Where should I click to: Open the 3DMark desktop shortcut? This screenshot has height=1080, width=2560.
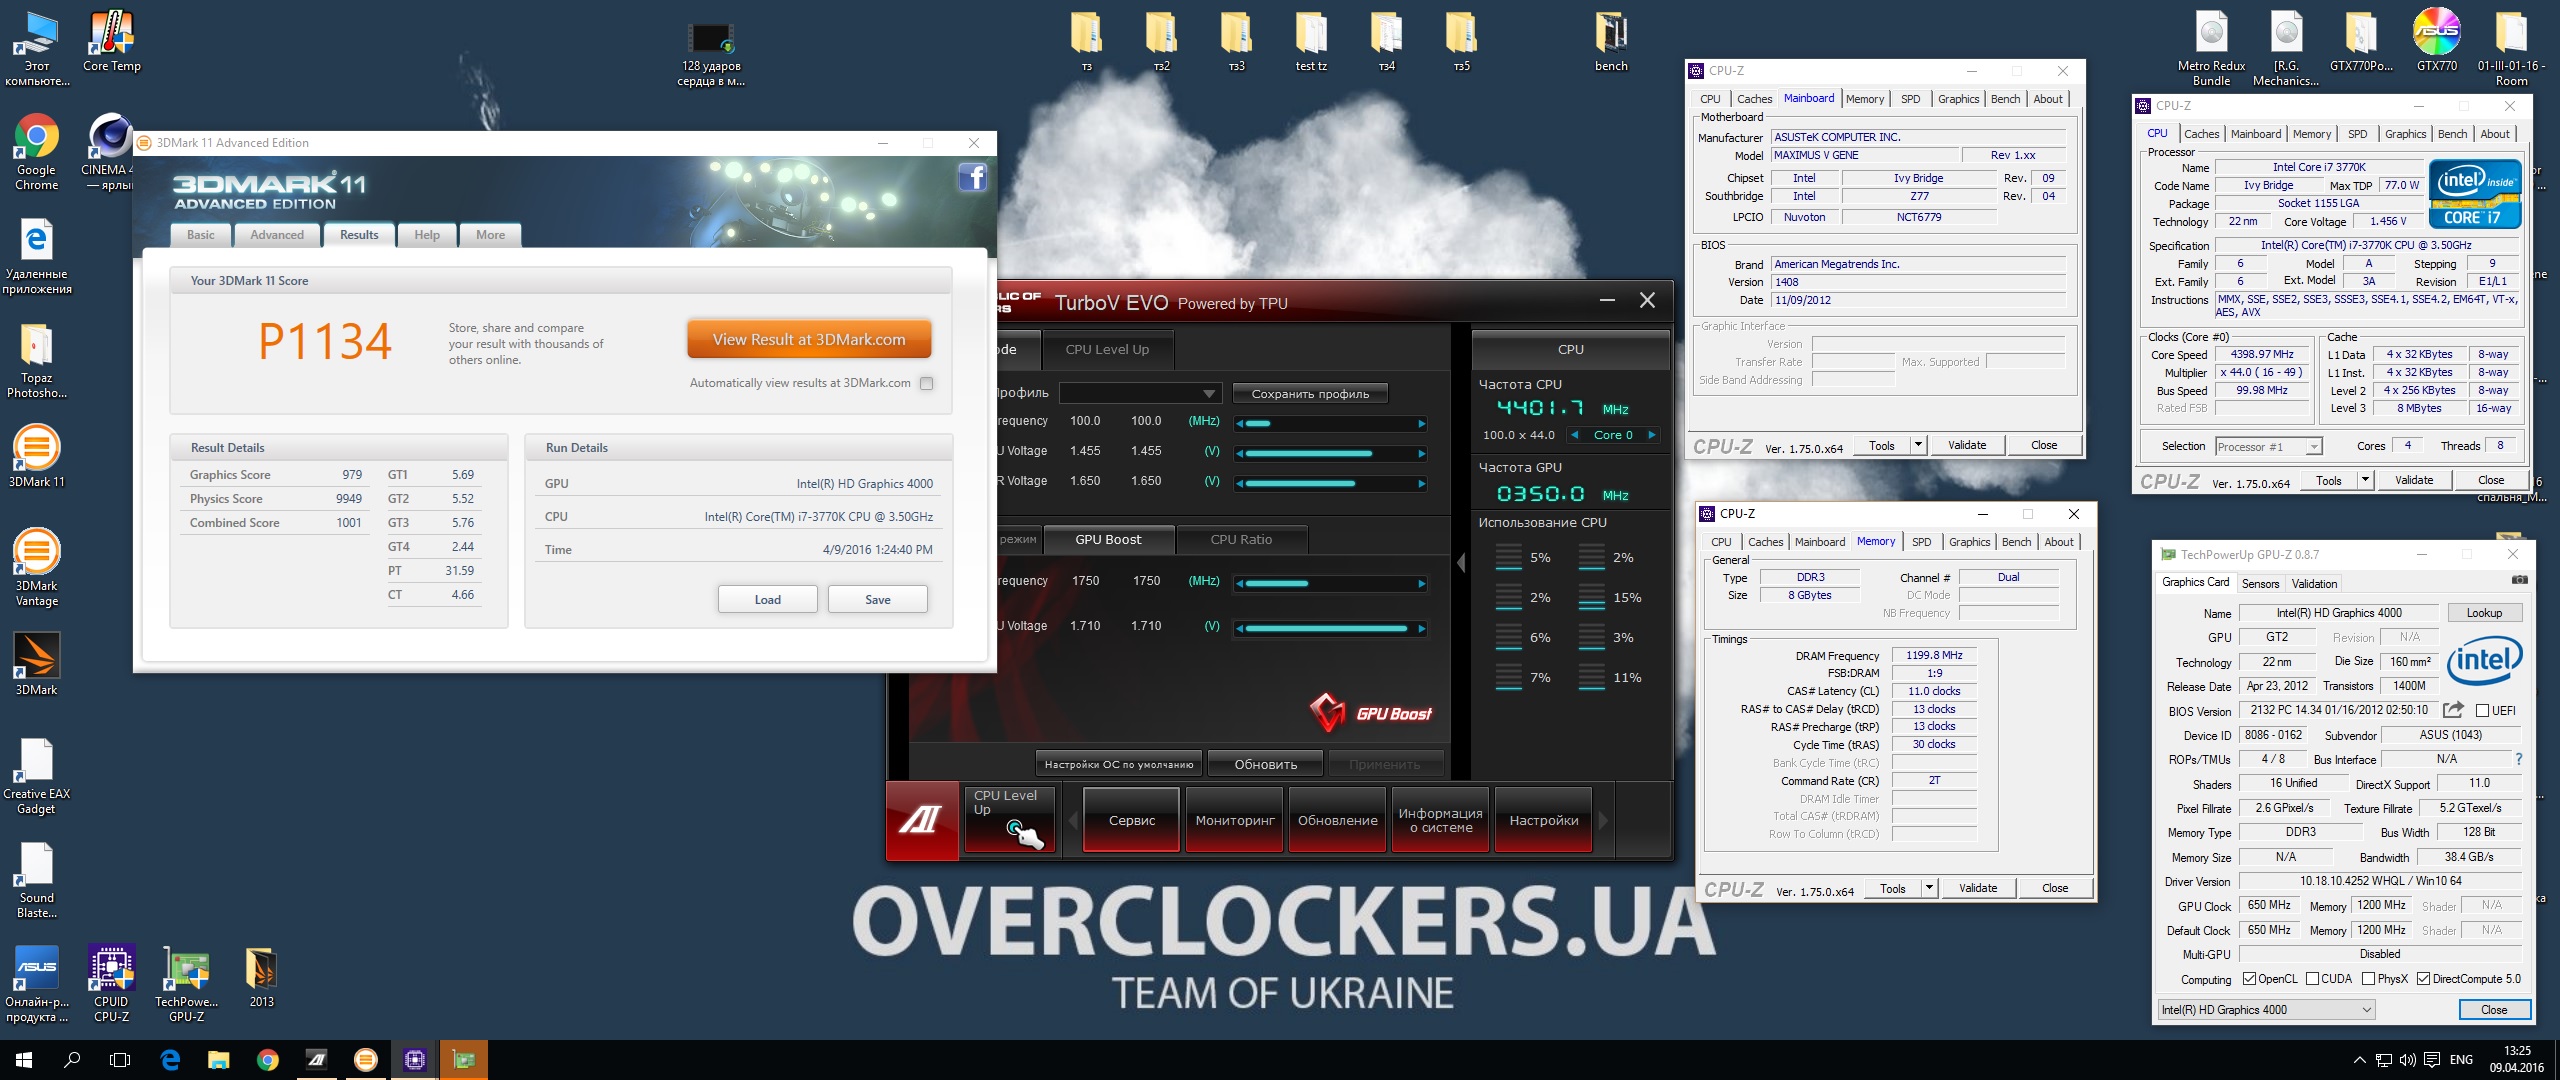[x=36, y=664]
